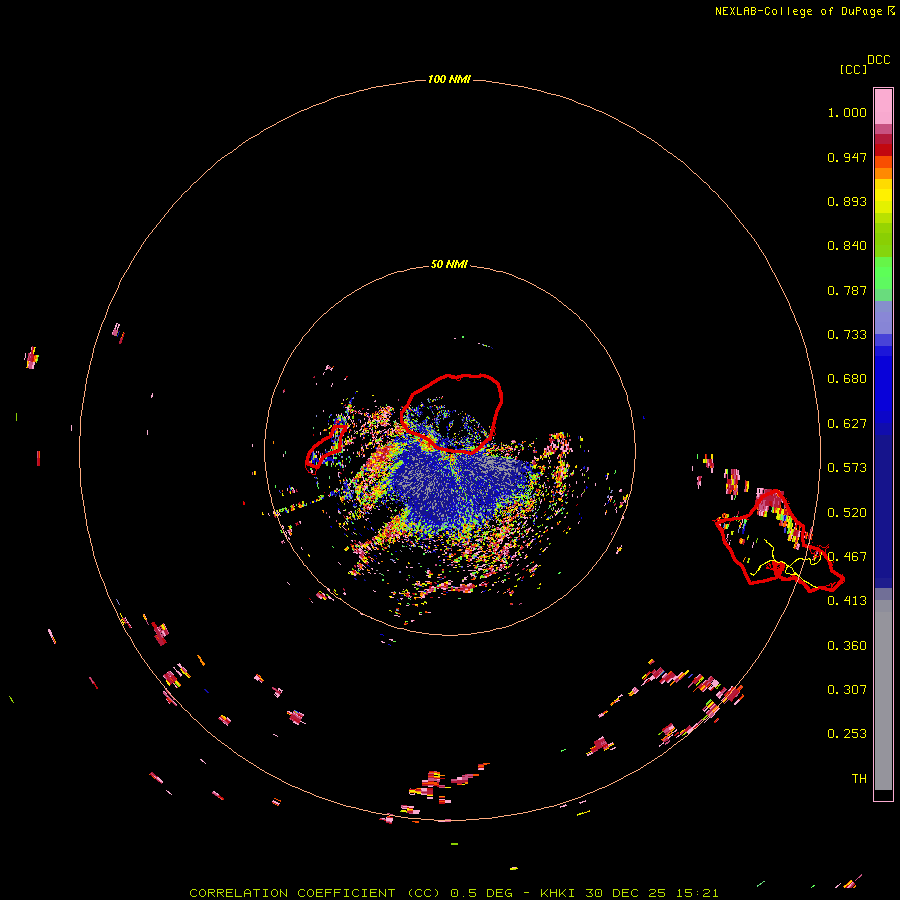
Task: Click the 0.840 legend value
Action: (x=847, y=246)
